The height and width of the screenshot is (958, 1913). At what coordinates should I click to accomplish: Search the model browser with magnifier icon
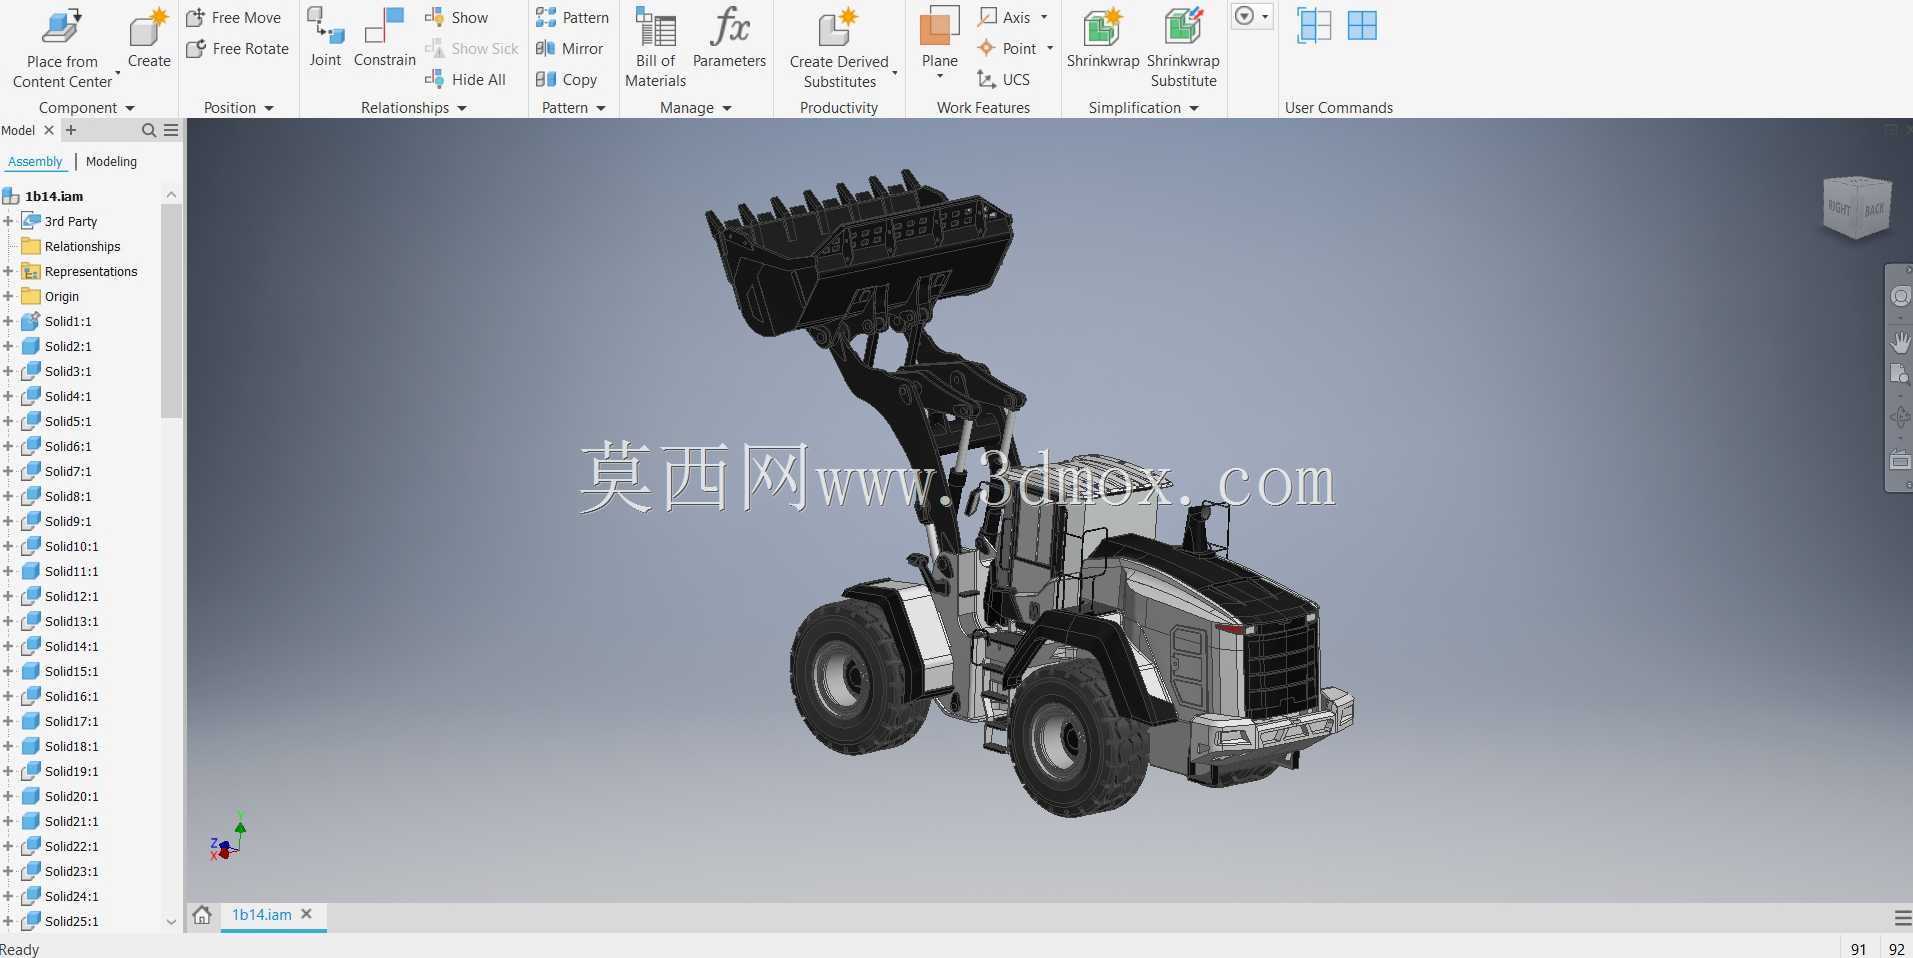tap(149, 130)
